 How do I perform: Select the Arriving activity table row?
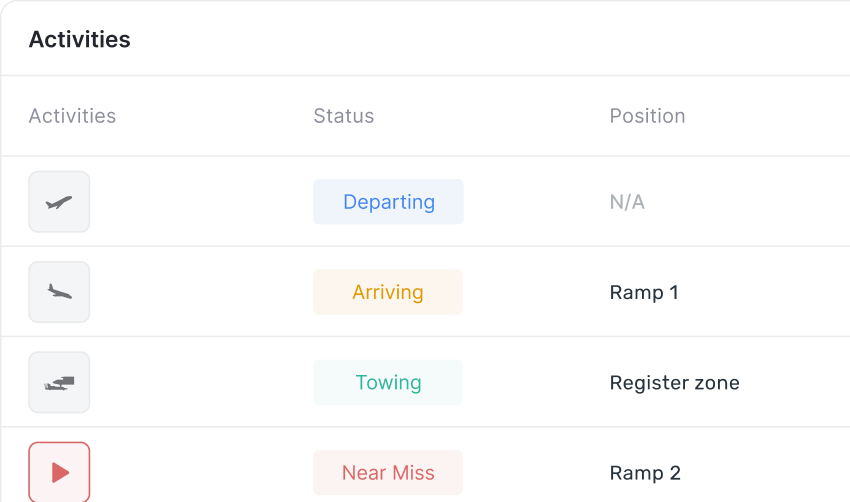click(x=426, y=292)
